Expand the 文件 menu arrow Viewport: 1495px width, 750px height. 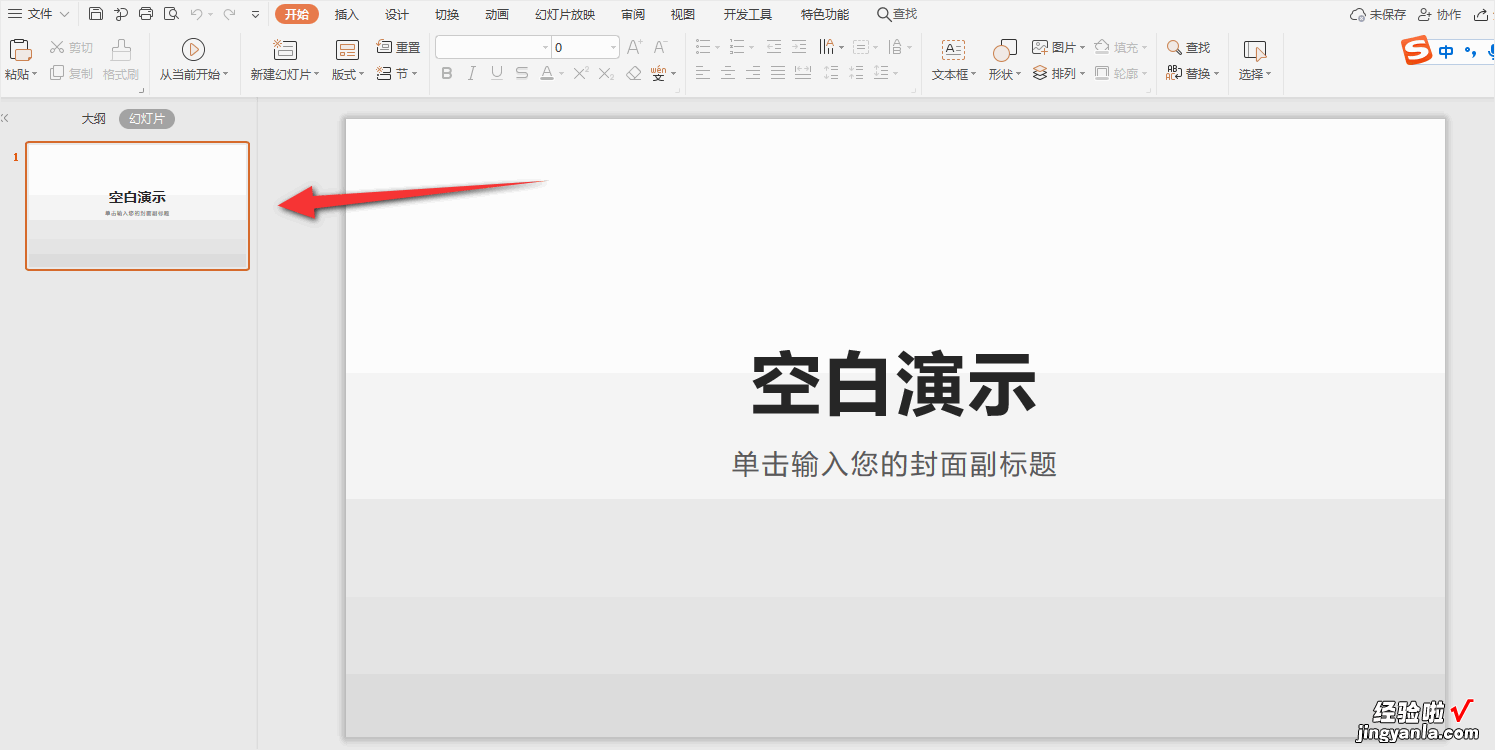[x=64, y=14]
